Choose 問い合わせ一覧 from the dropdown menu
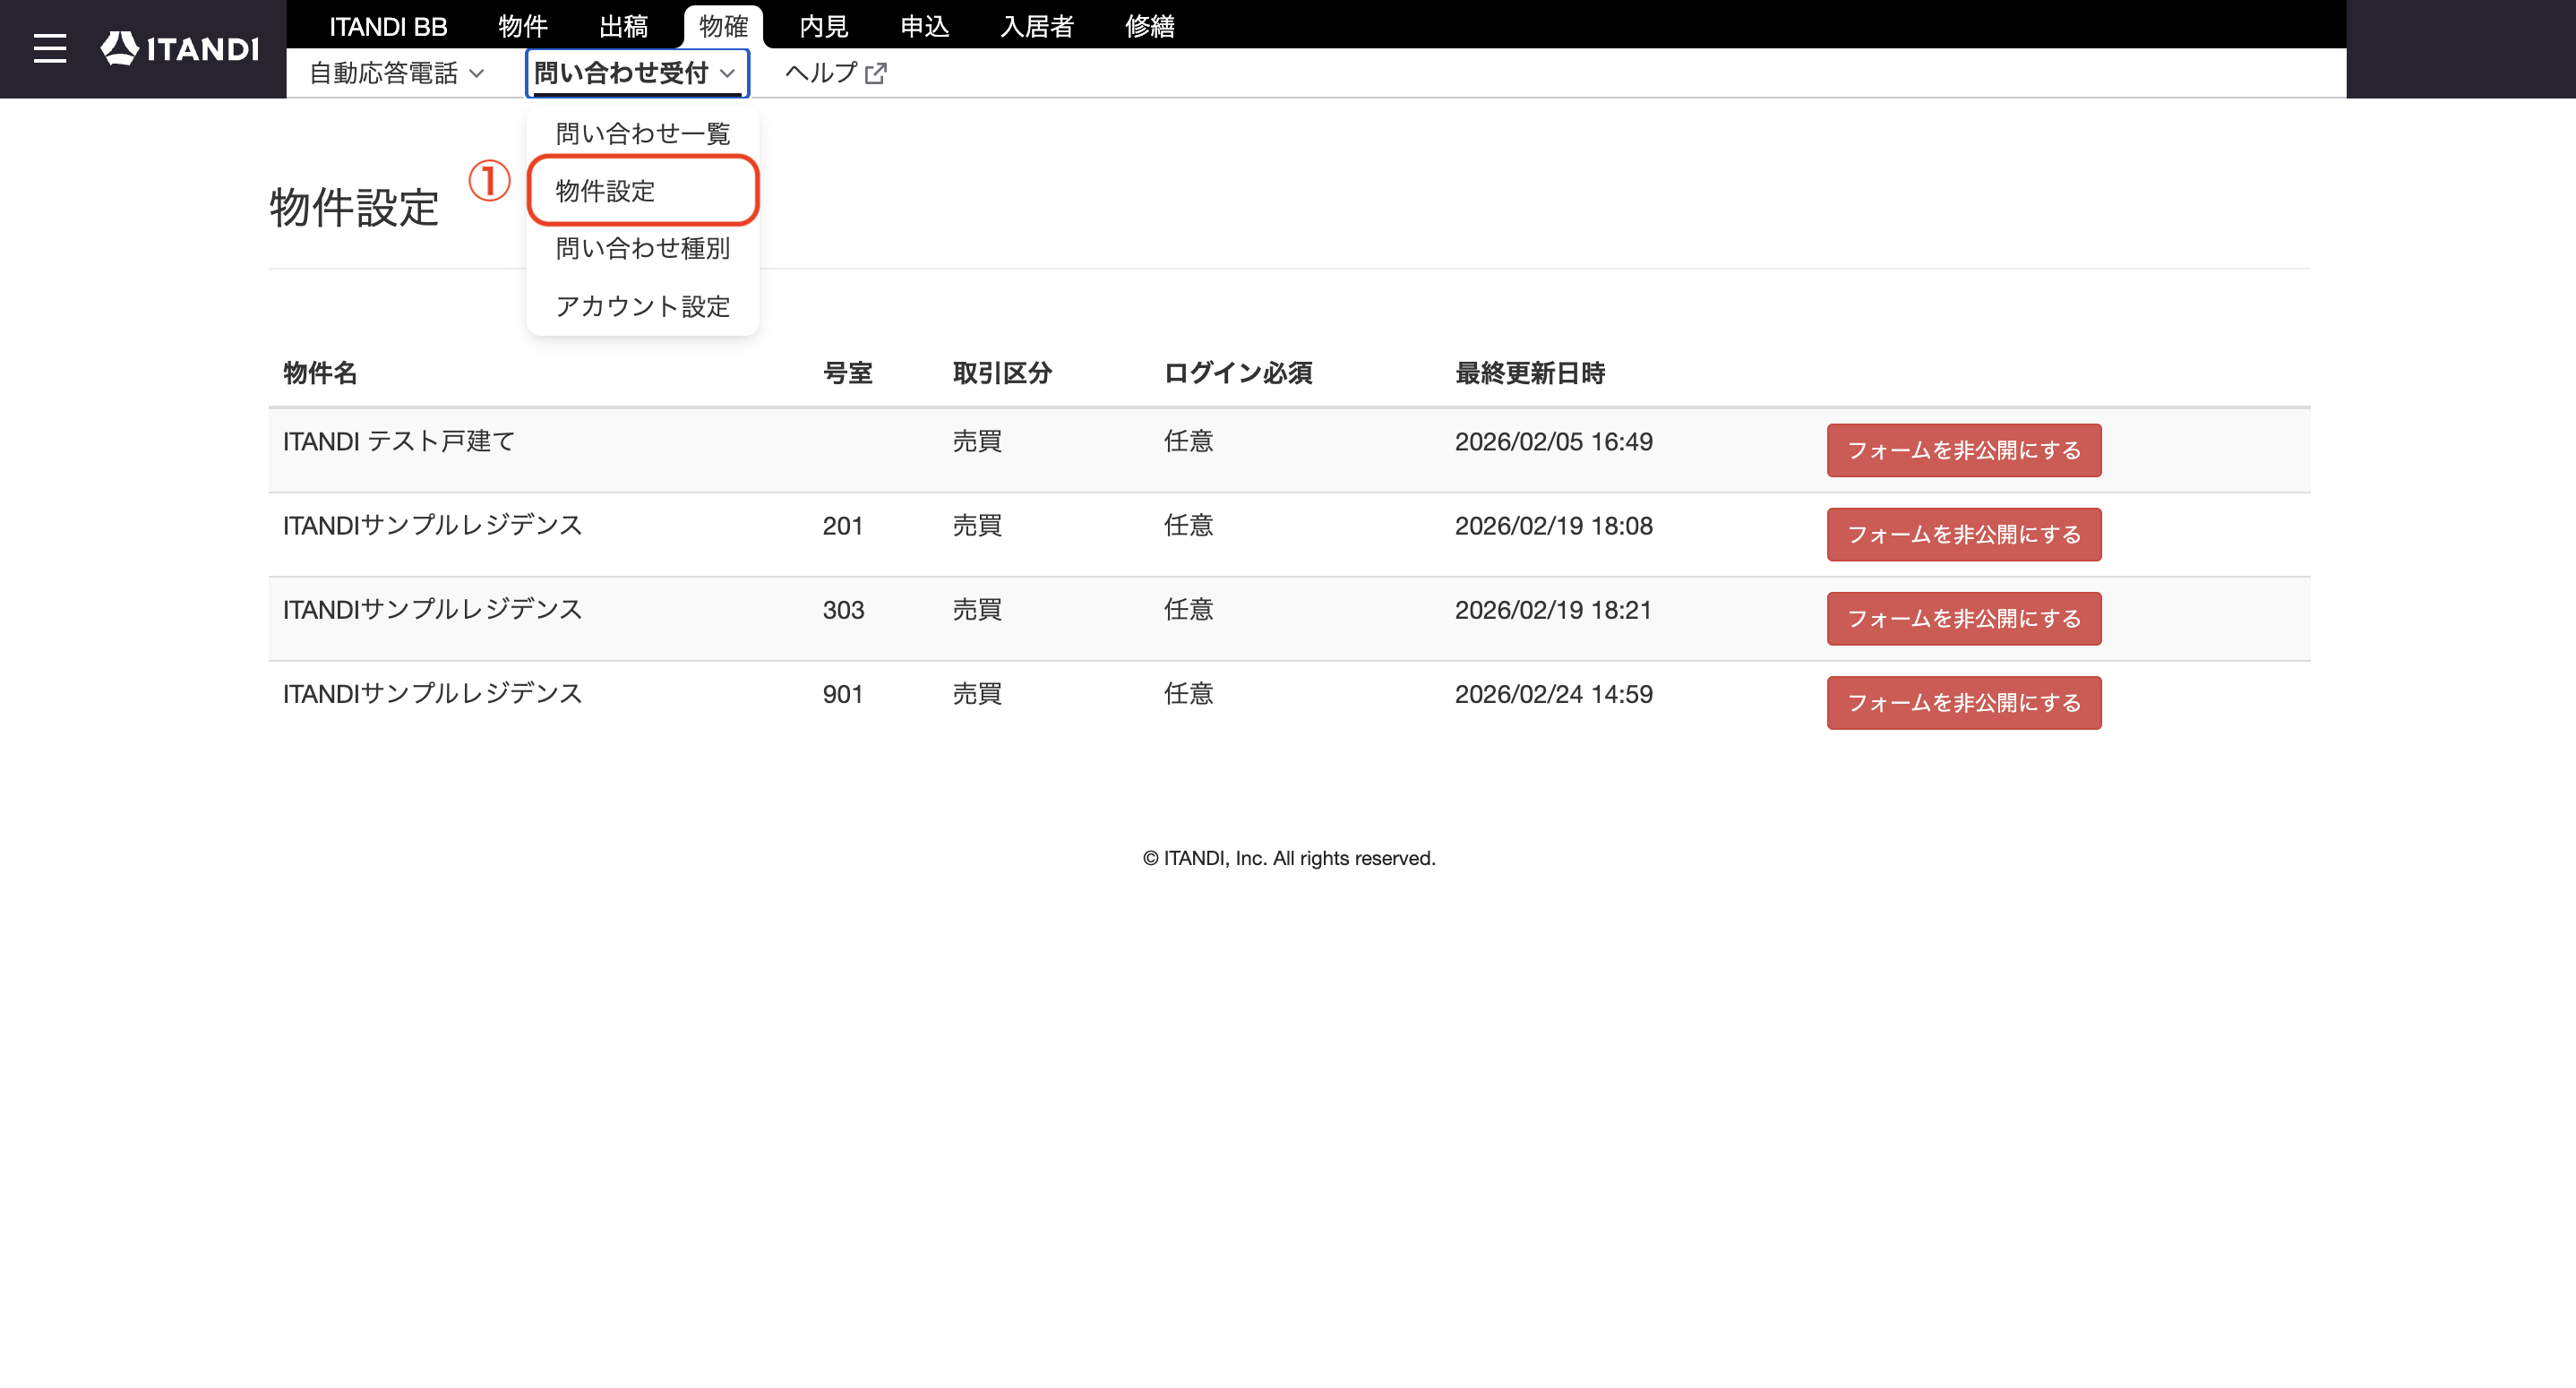Viewport: 2576px width, 1388px height. 643,133
